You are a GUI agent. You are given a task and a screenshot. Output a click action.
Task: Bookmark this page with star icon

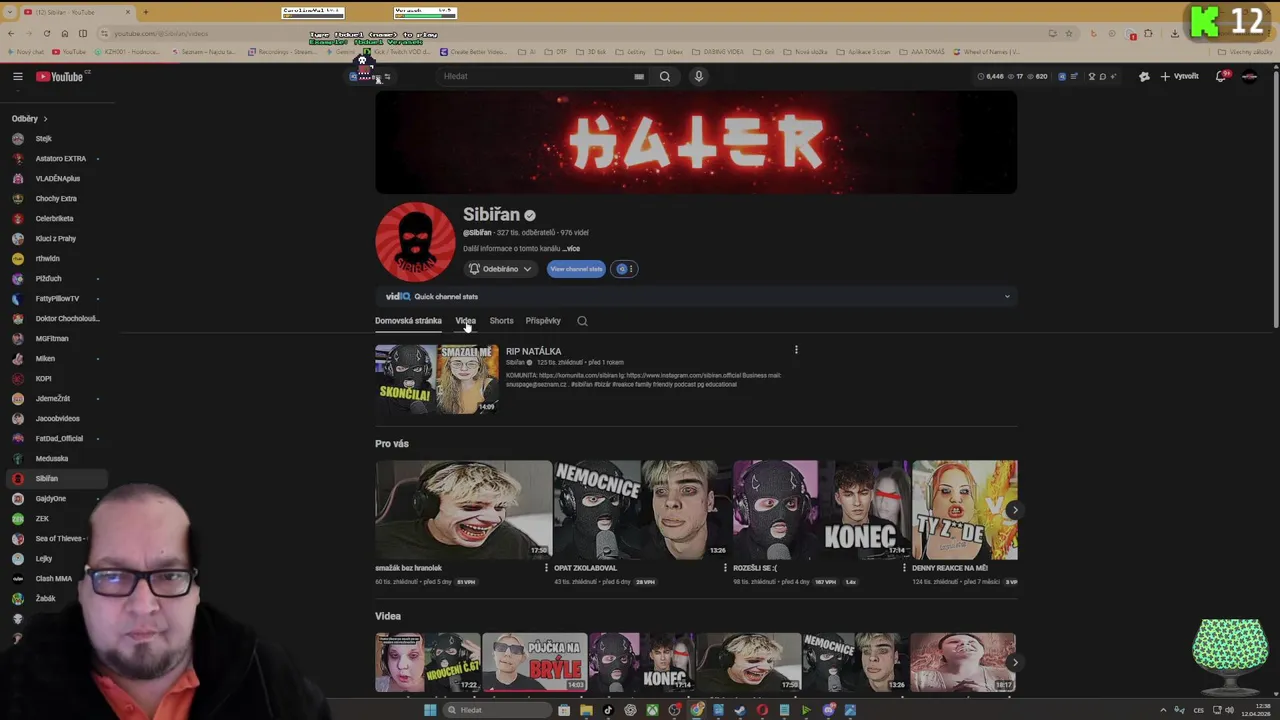click(1068, 33)
